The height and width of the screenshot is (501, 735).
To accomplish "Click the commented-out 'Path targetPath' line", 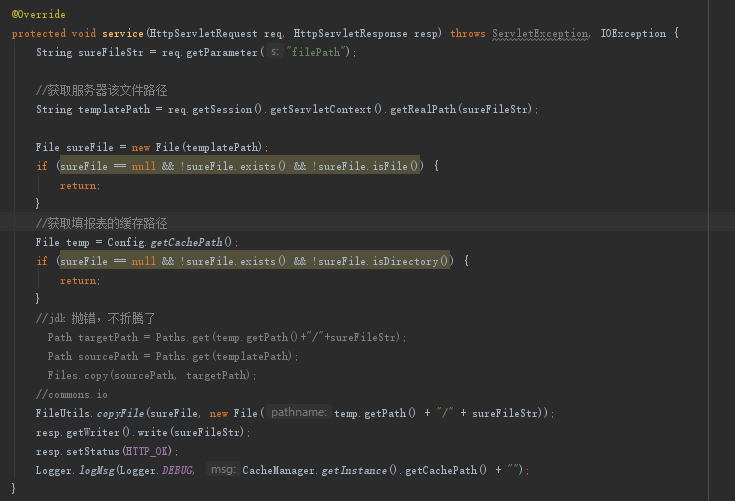I will coord(227,337).
